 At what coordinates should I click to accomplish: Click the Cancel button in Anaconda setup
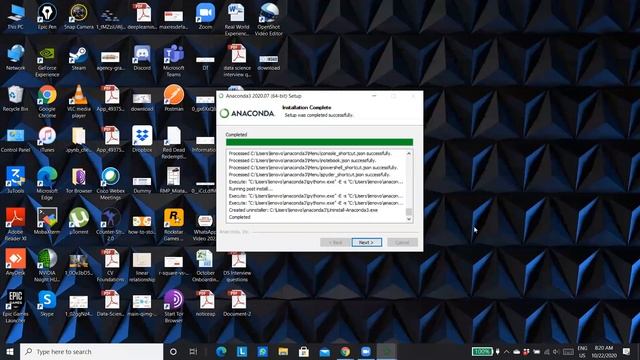point(402,242)
